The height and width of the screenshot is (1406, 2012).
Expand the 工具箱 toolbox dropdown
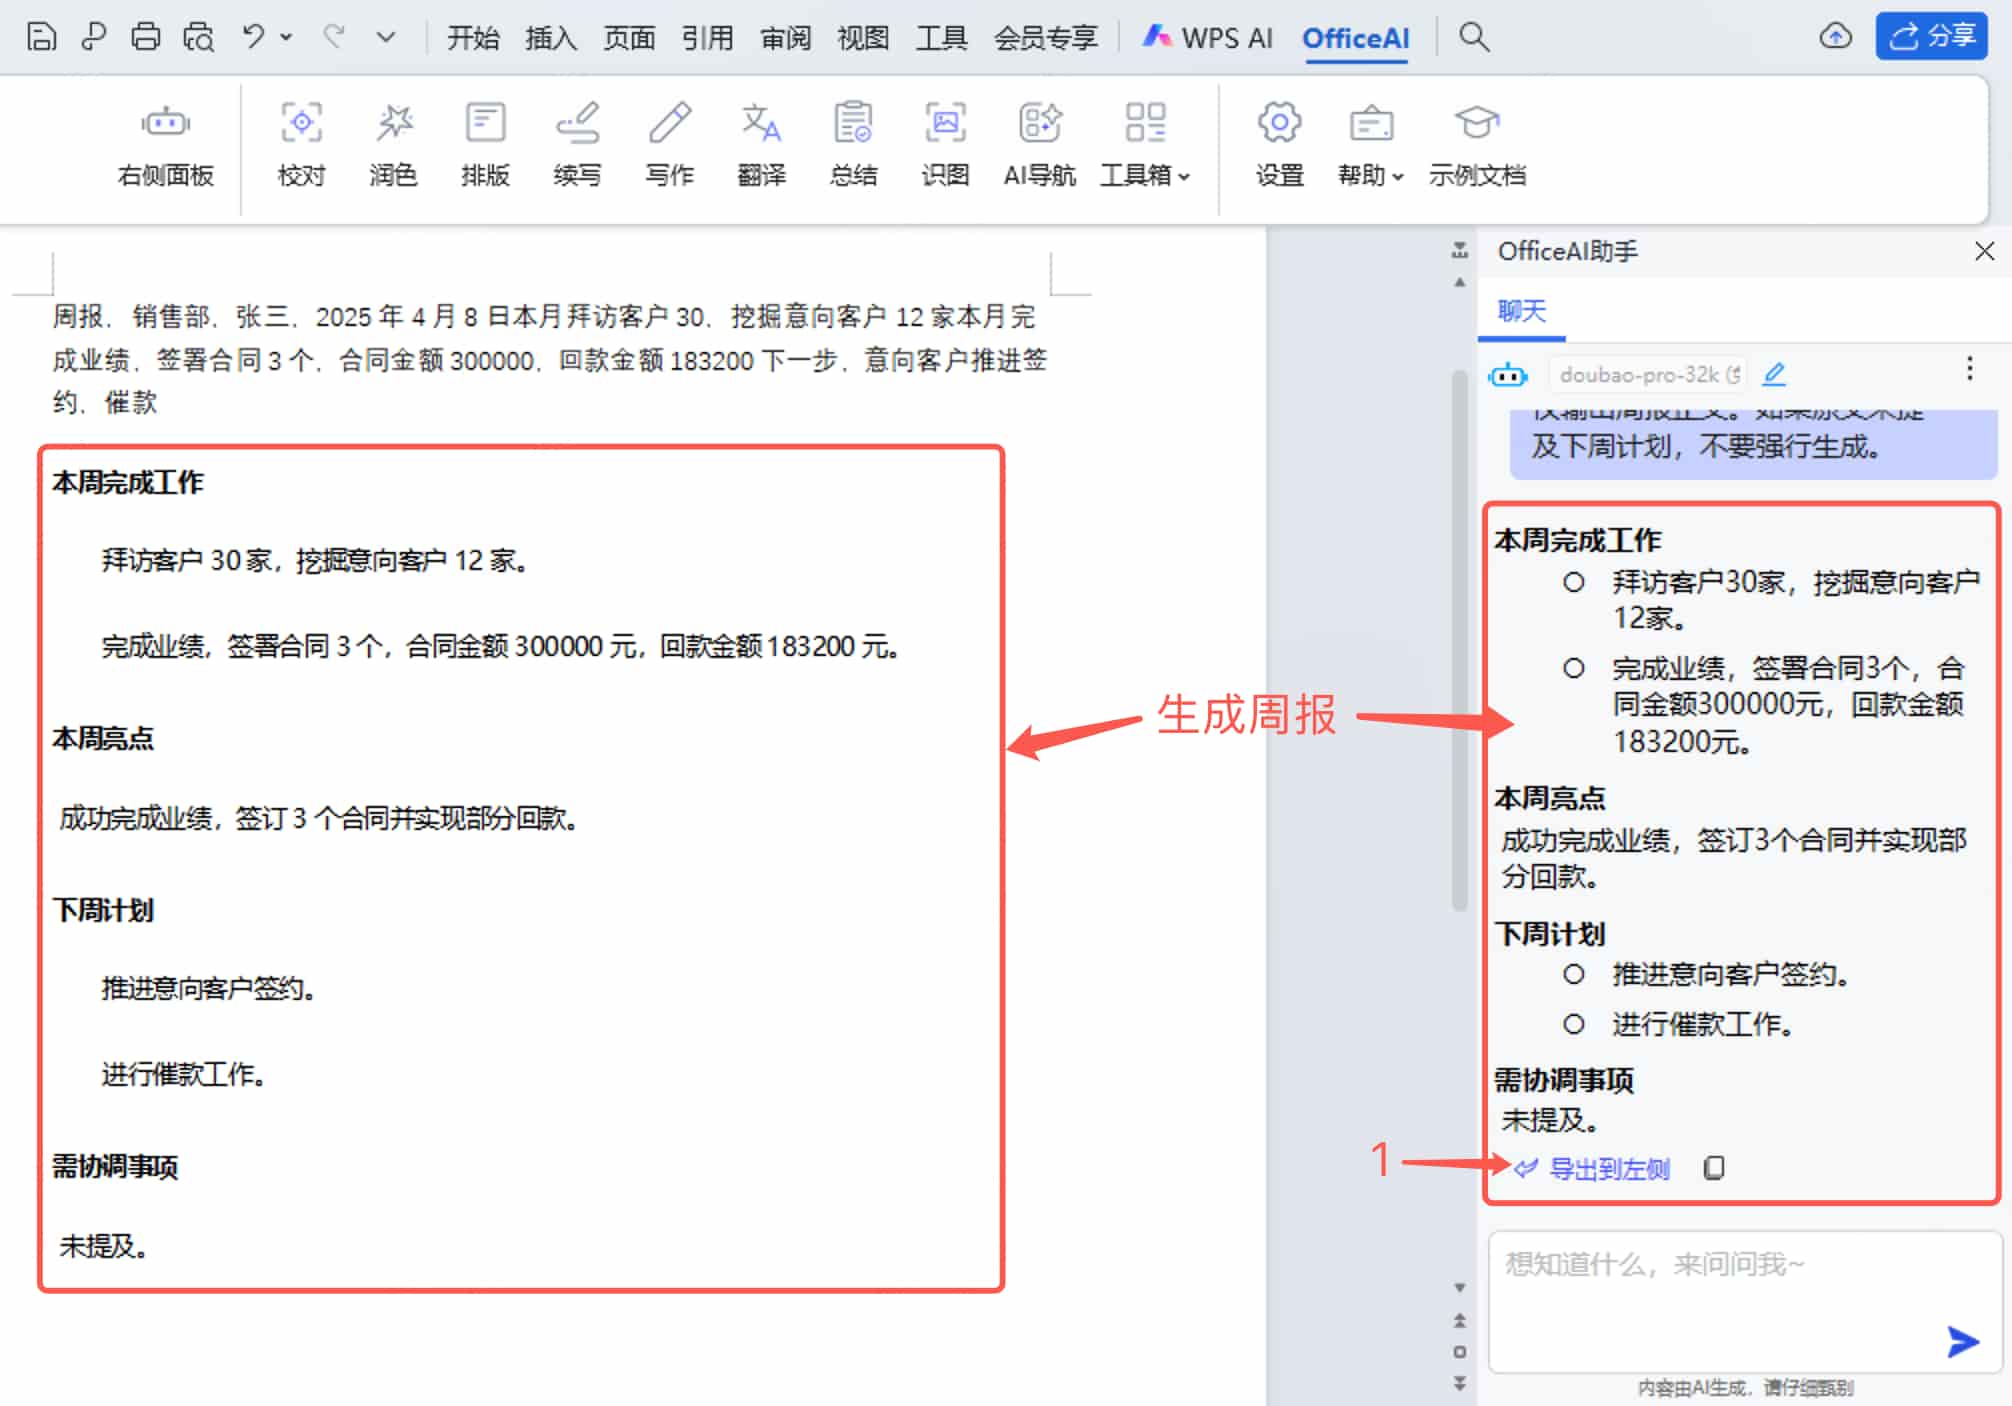tap(1145, 143)
